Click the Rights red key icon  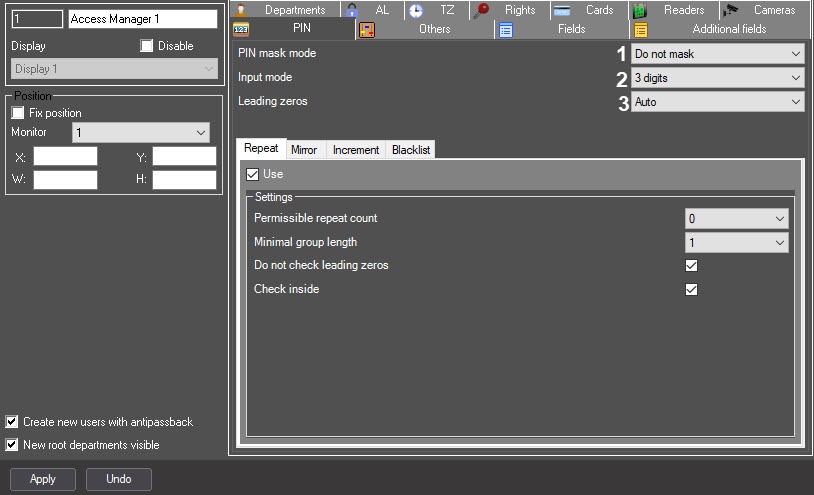[481, 10]
